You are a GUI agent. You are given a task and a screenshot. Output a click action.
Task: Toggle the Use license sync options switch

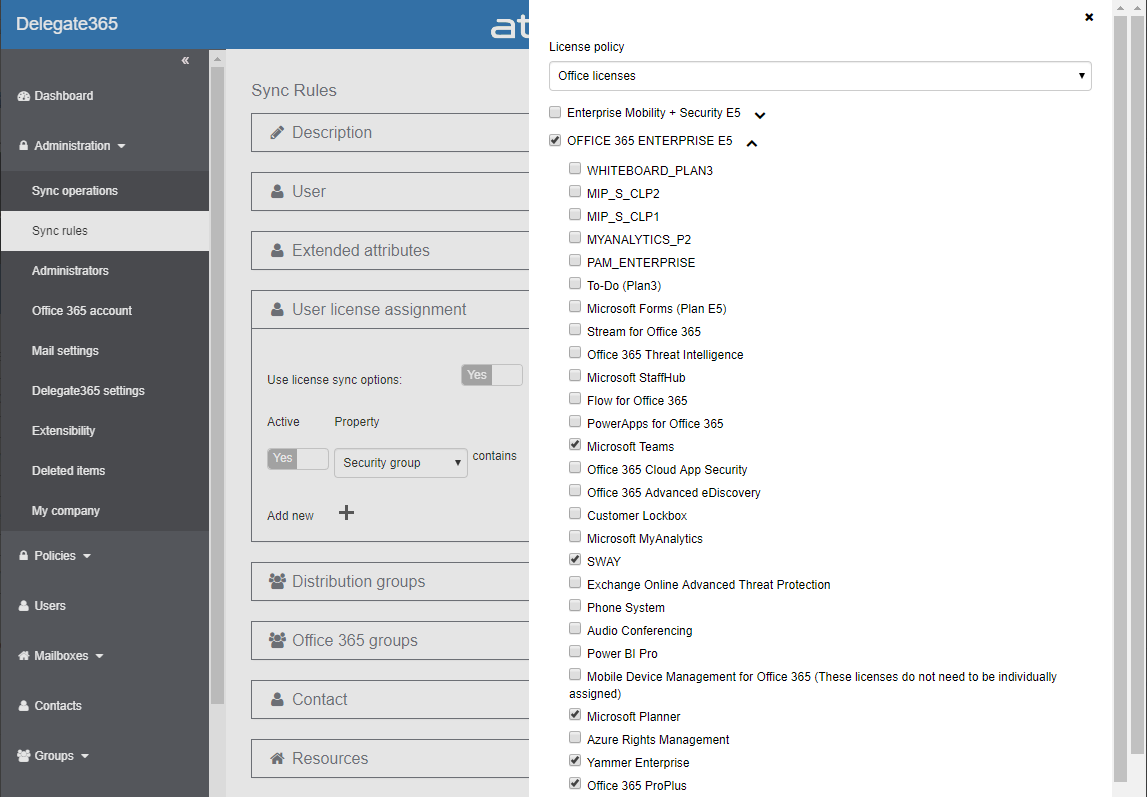pos(492,375)
